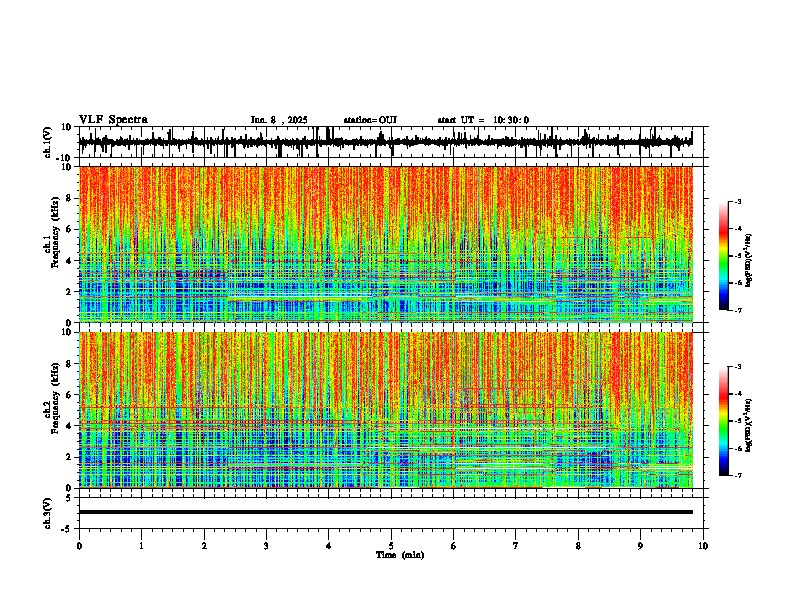Click the "7" tick on the time axis
Screen dimensions: 792x612
tap(516, 546)
